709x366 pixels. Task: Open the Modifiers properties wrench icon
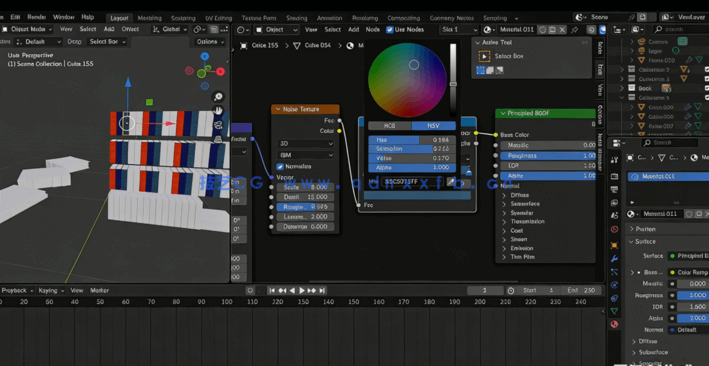[x=614, y=259]
